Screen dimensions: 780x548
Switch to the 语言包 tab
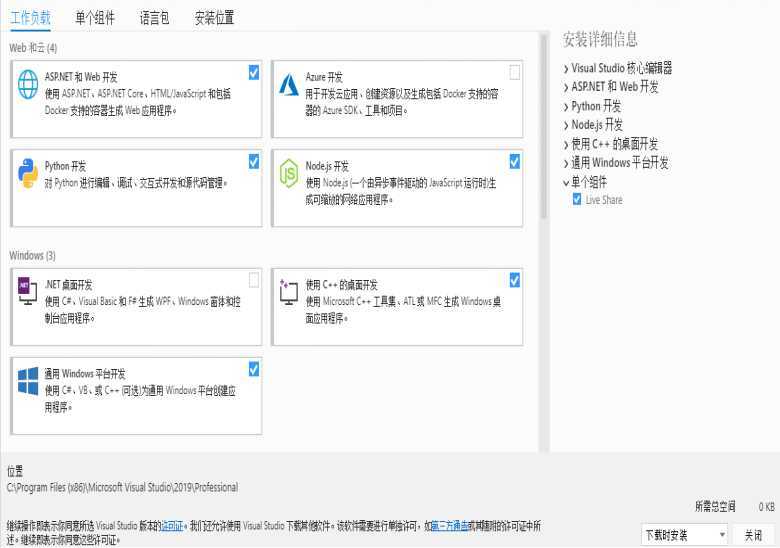155,18
